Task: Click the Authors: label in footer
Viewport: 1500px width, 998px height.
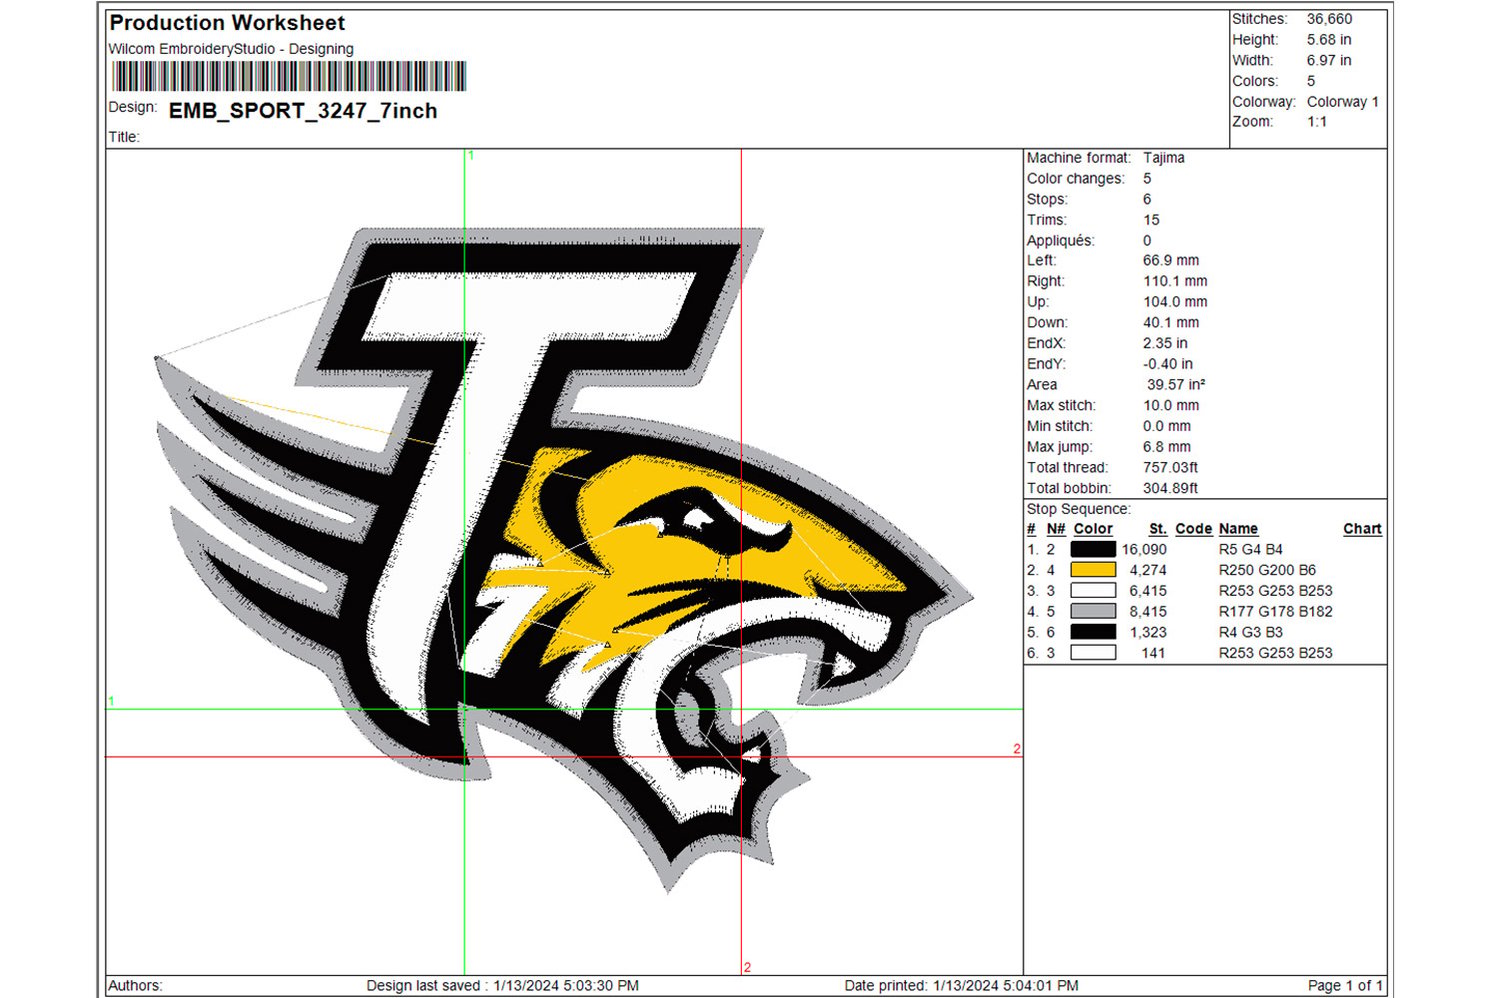Action: tap(135, 986)
